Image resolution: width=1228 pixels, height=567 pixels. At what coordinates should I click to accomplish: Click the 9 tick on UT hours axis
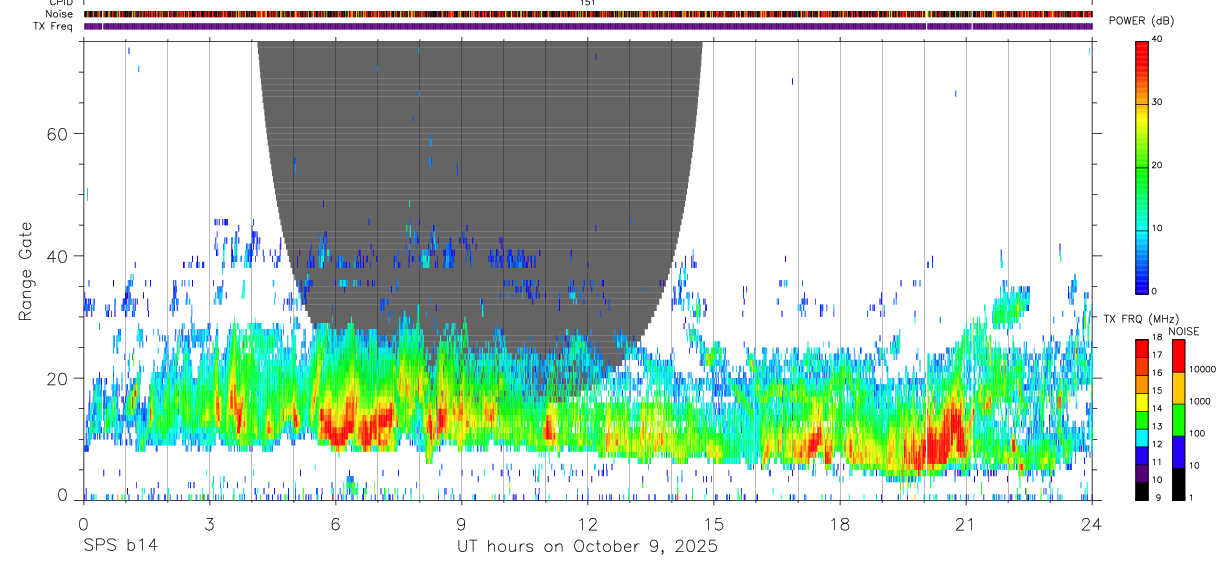point(462,523)
